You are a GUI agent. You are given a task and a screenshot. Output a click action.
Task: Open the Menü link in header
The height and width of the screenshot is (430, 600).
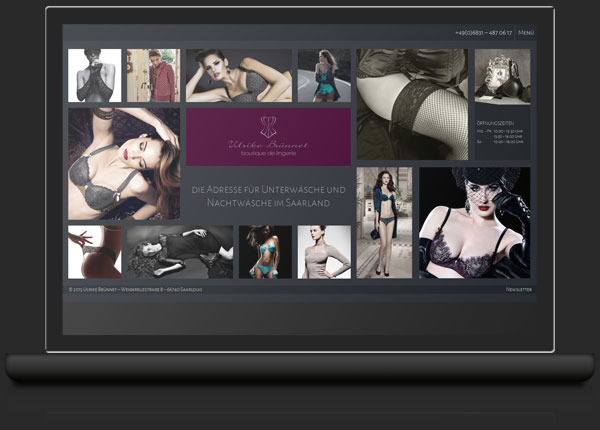tap(526, 33)
